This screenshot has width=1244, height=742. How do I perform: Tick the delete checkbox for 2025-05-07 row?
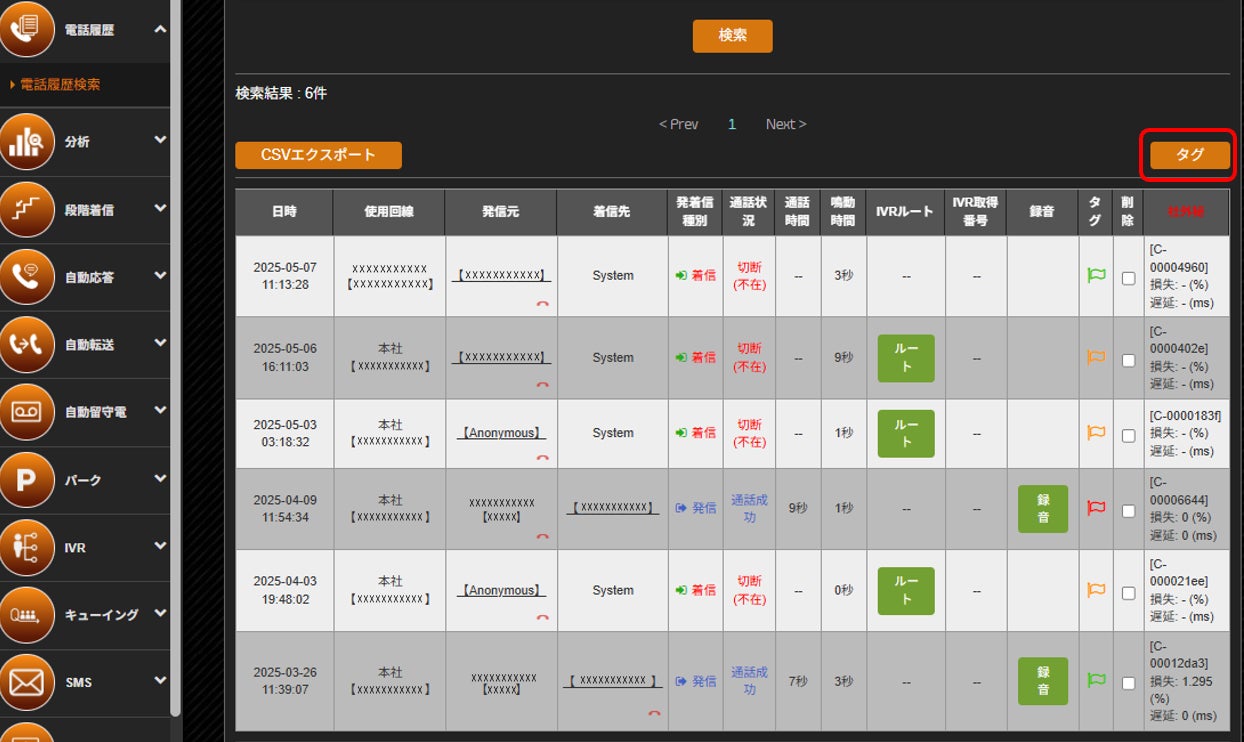click(1128, 279)
